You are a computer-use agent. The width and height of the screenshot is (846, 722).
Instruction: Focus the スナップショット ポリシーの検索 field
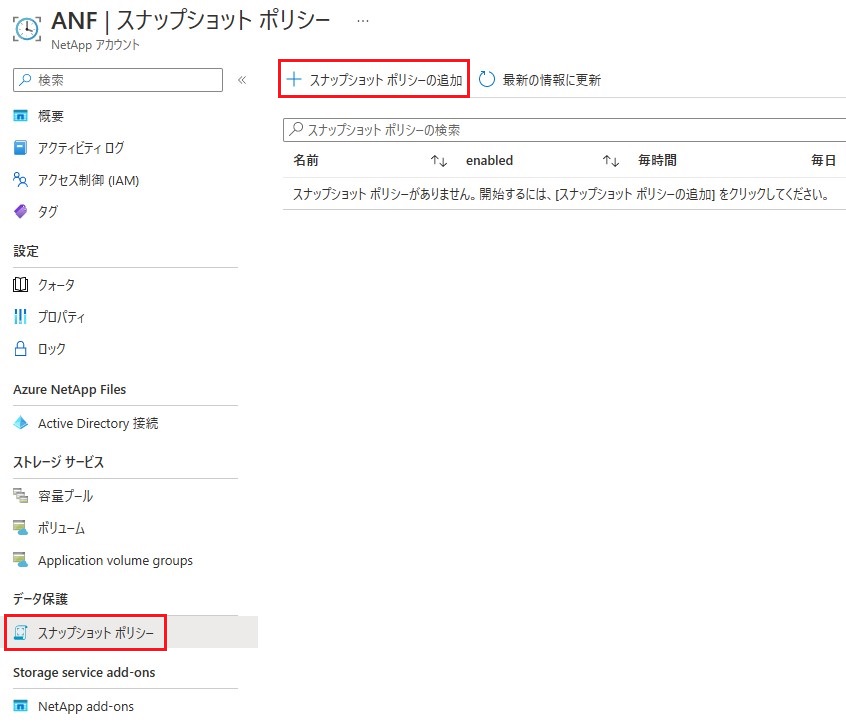click(564, 130)
